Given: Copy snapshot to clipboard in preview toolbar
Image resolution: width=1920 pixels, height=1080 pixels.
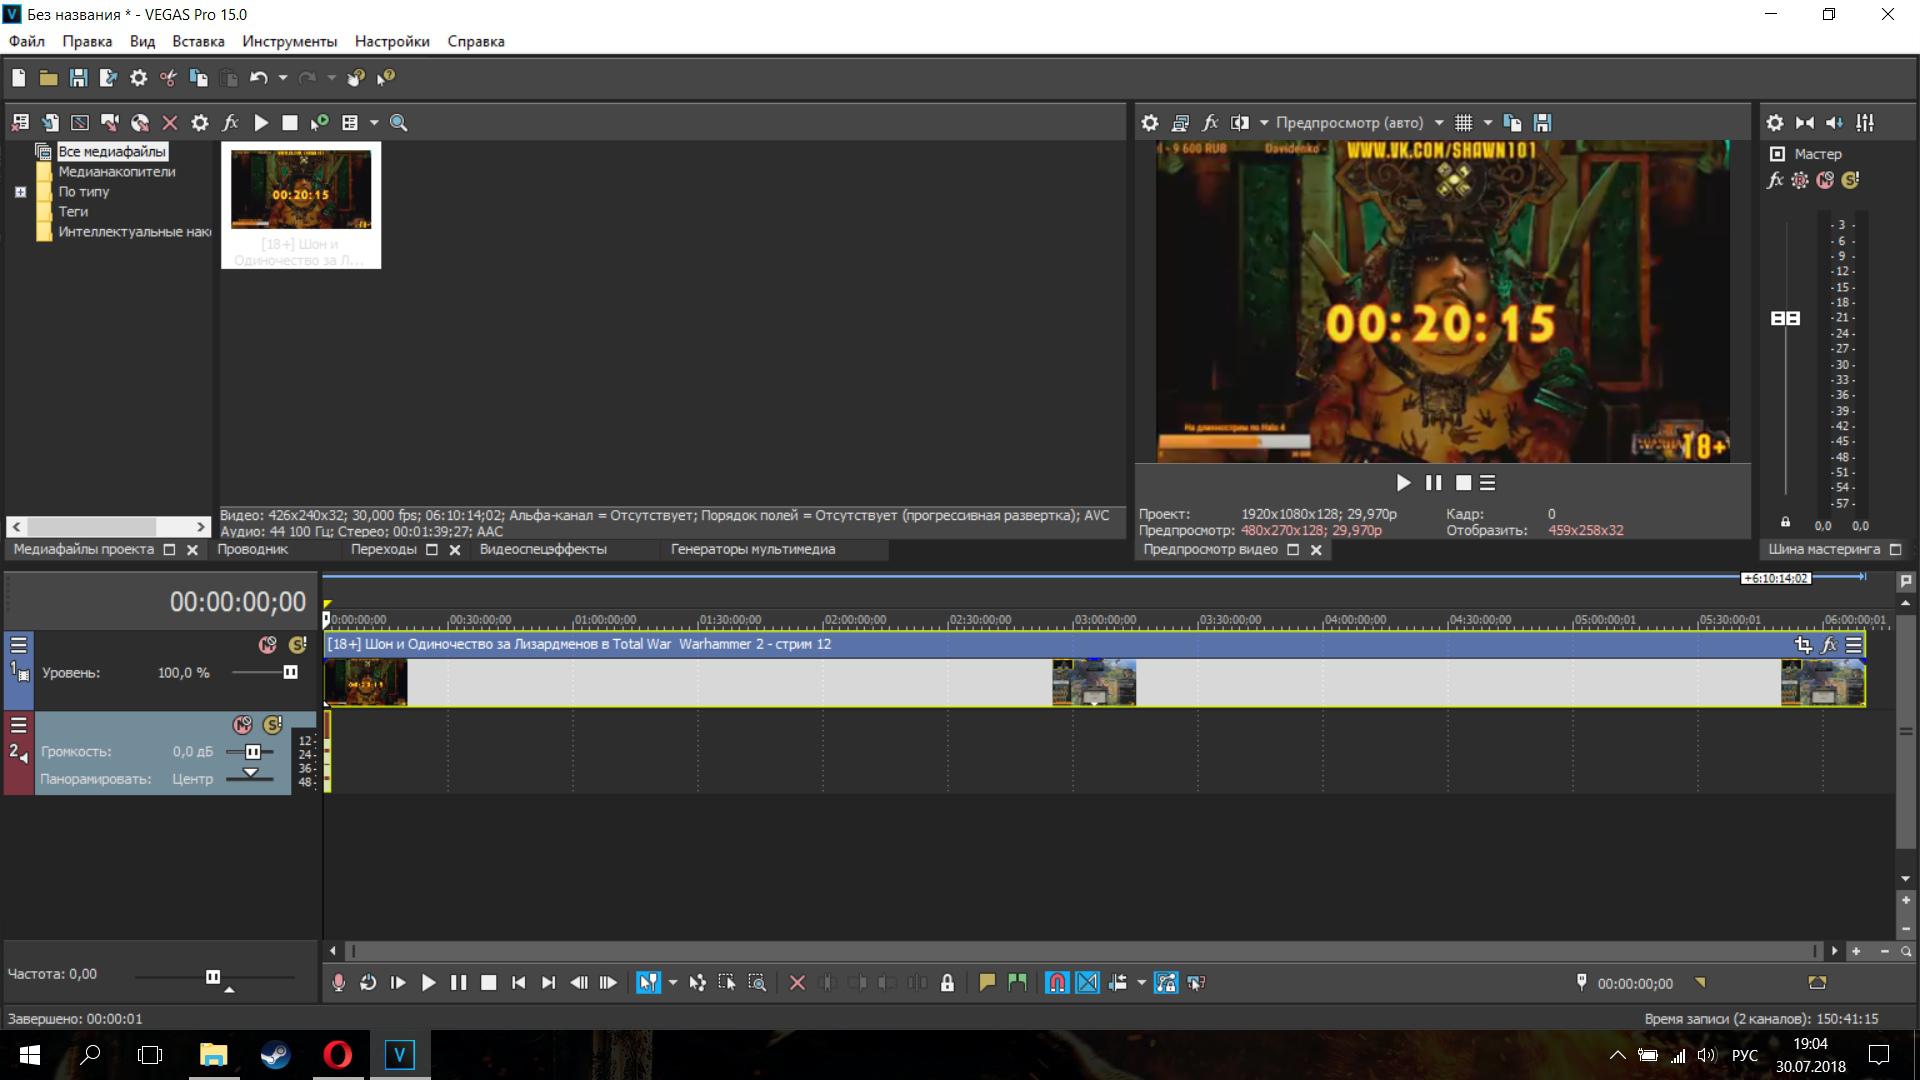Looking at the screenshot, I should coord(1513,123).
